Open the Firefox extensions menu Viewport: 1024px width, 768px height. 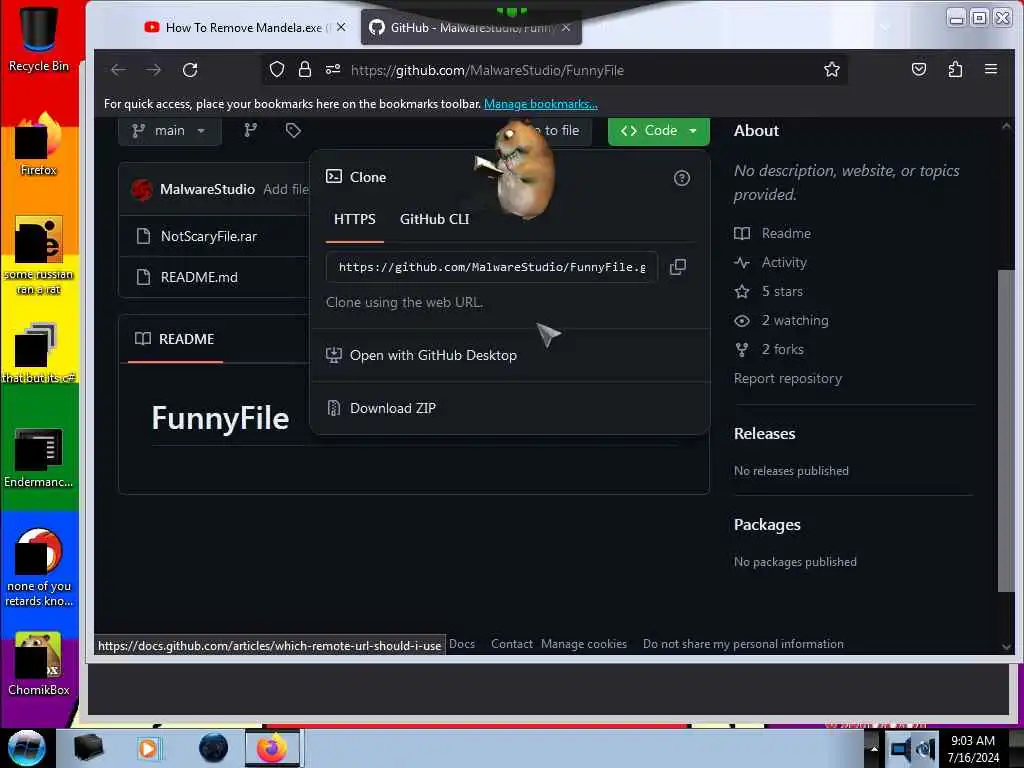click(x=955, y=69)
